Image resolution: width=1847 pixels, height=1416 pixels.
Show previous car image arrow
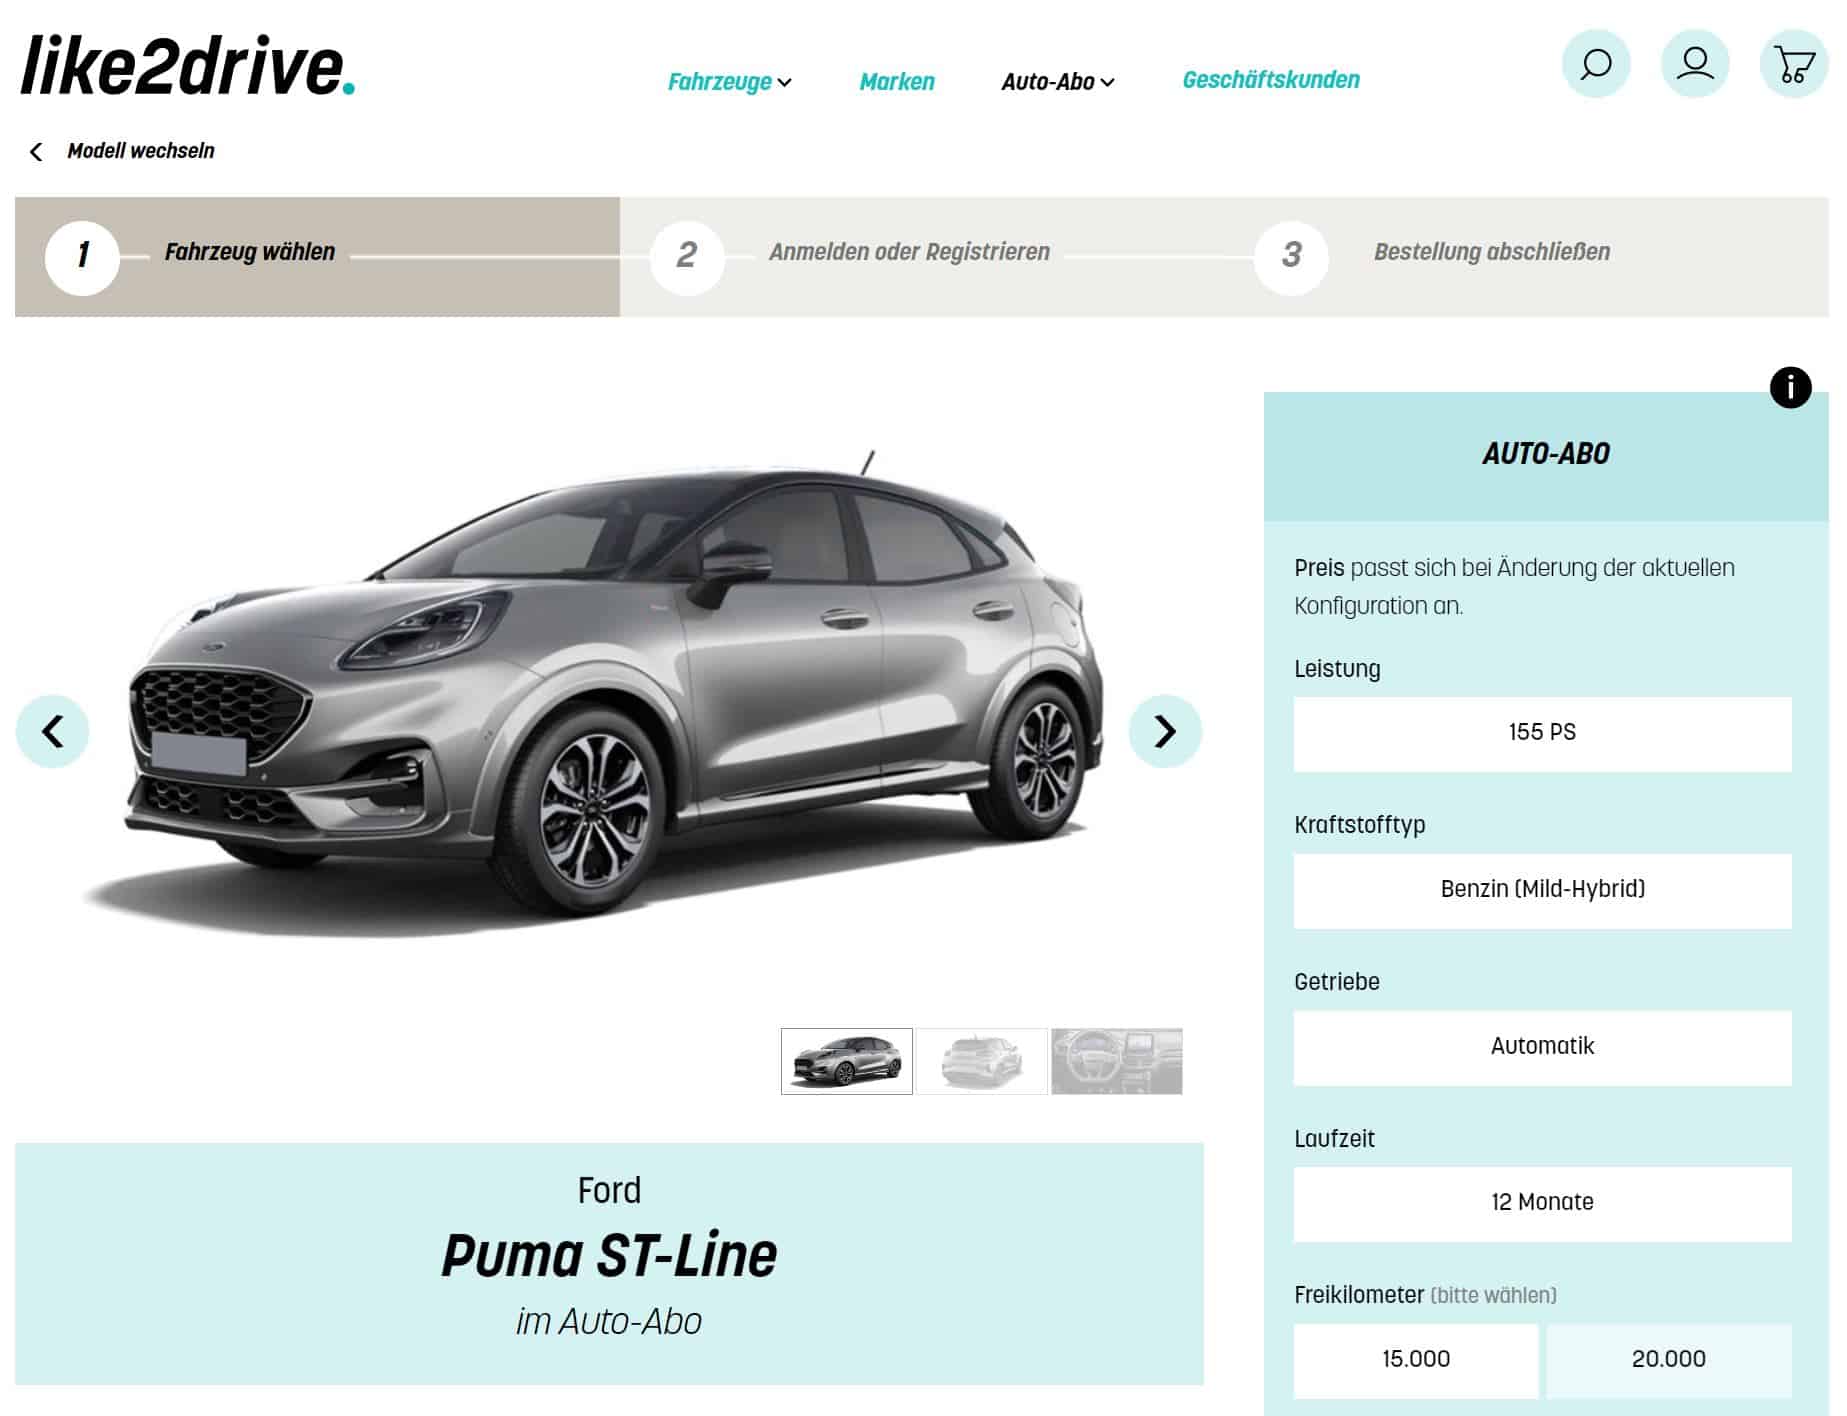pos(52,731)
